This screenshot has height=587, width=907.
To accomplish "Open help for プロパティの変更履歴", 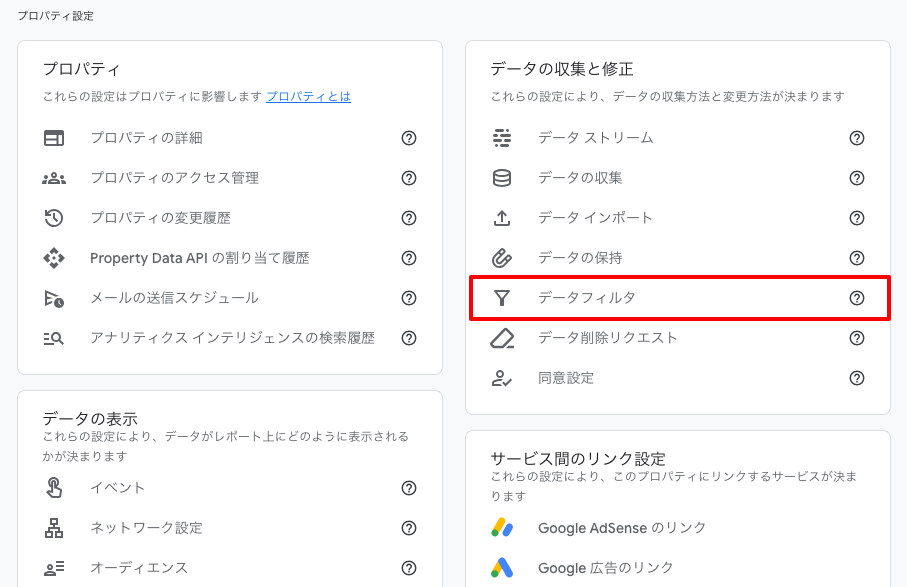I will point(409,218).
